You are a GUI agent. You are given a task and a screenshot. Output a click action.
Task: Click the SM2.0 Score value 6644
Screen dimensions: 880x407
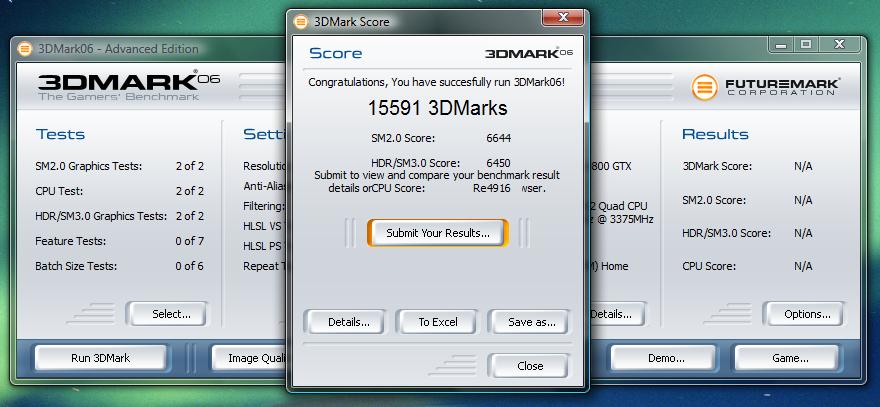(x=498, y=138)
